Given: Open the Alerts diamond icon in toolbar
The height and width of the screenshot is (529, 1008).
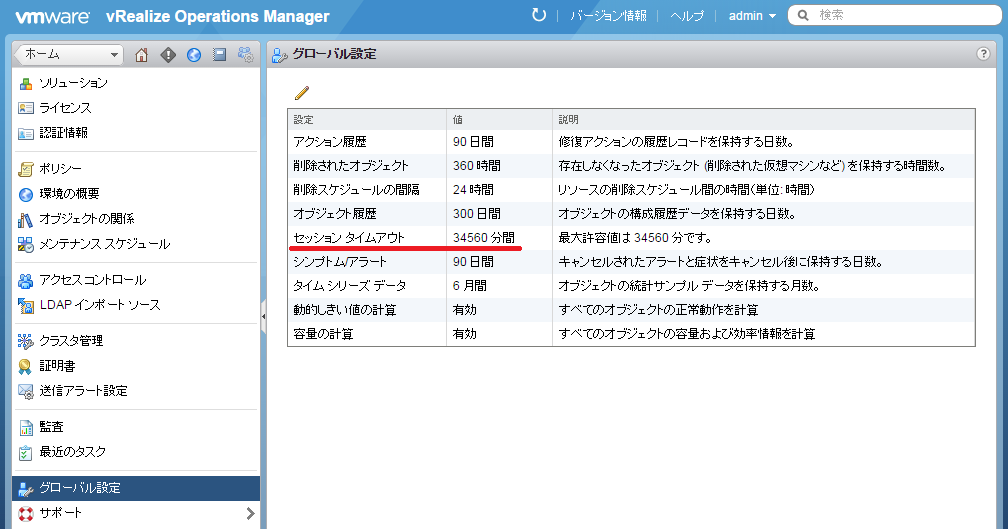Looking at the screenshot, I should [168, 55].
